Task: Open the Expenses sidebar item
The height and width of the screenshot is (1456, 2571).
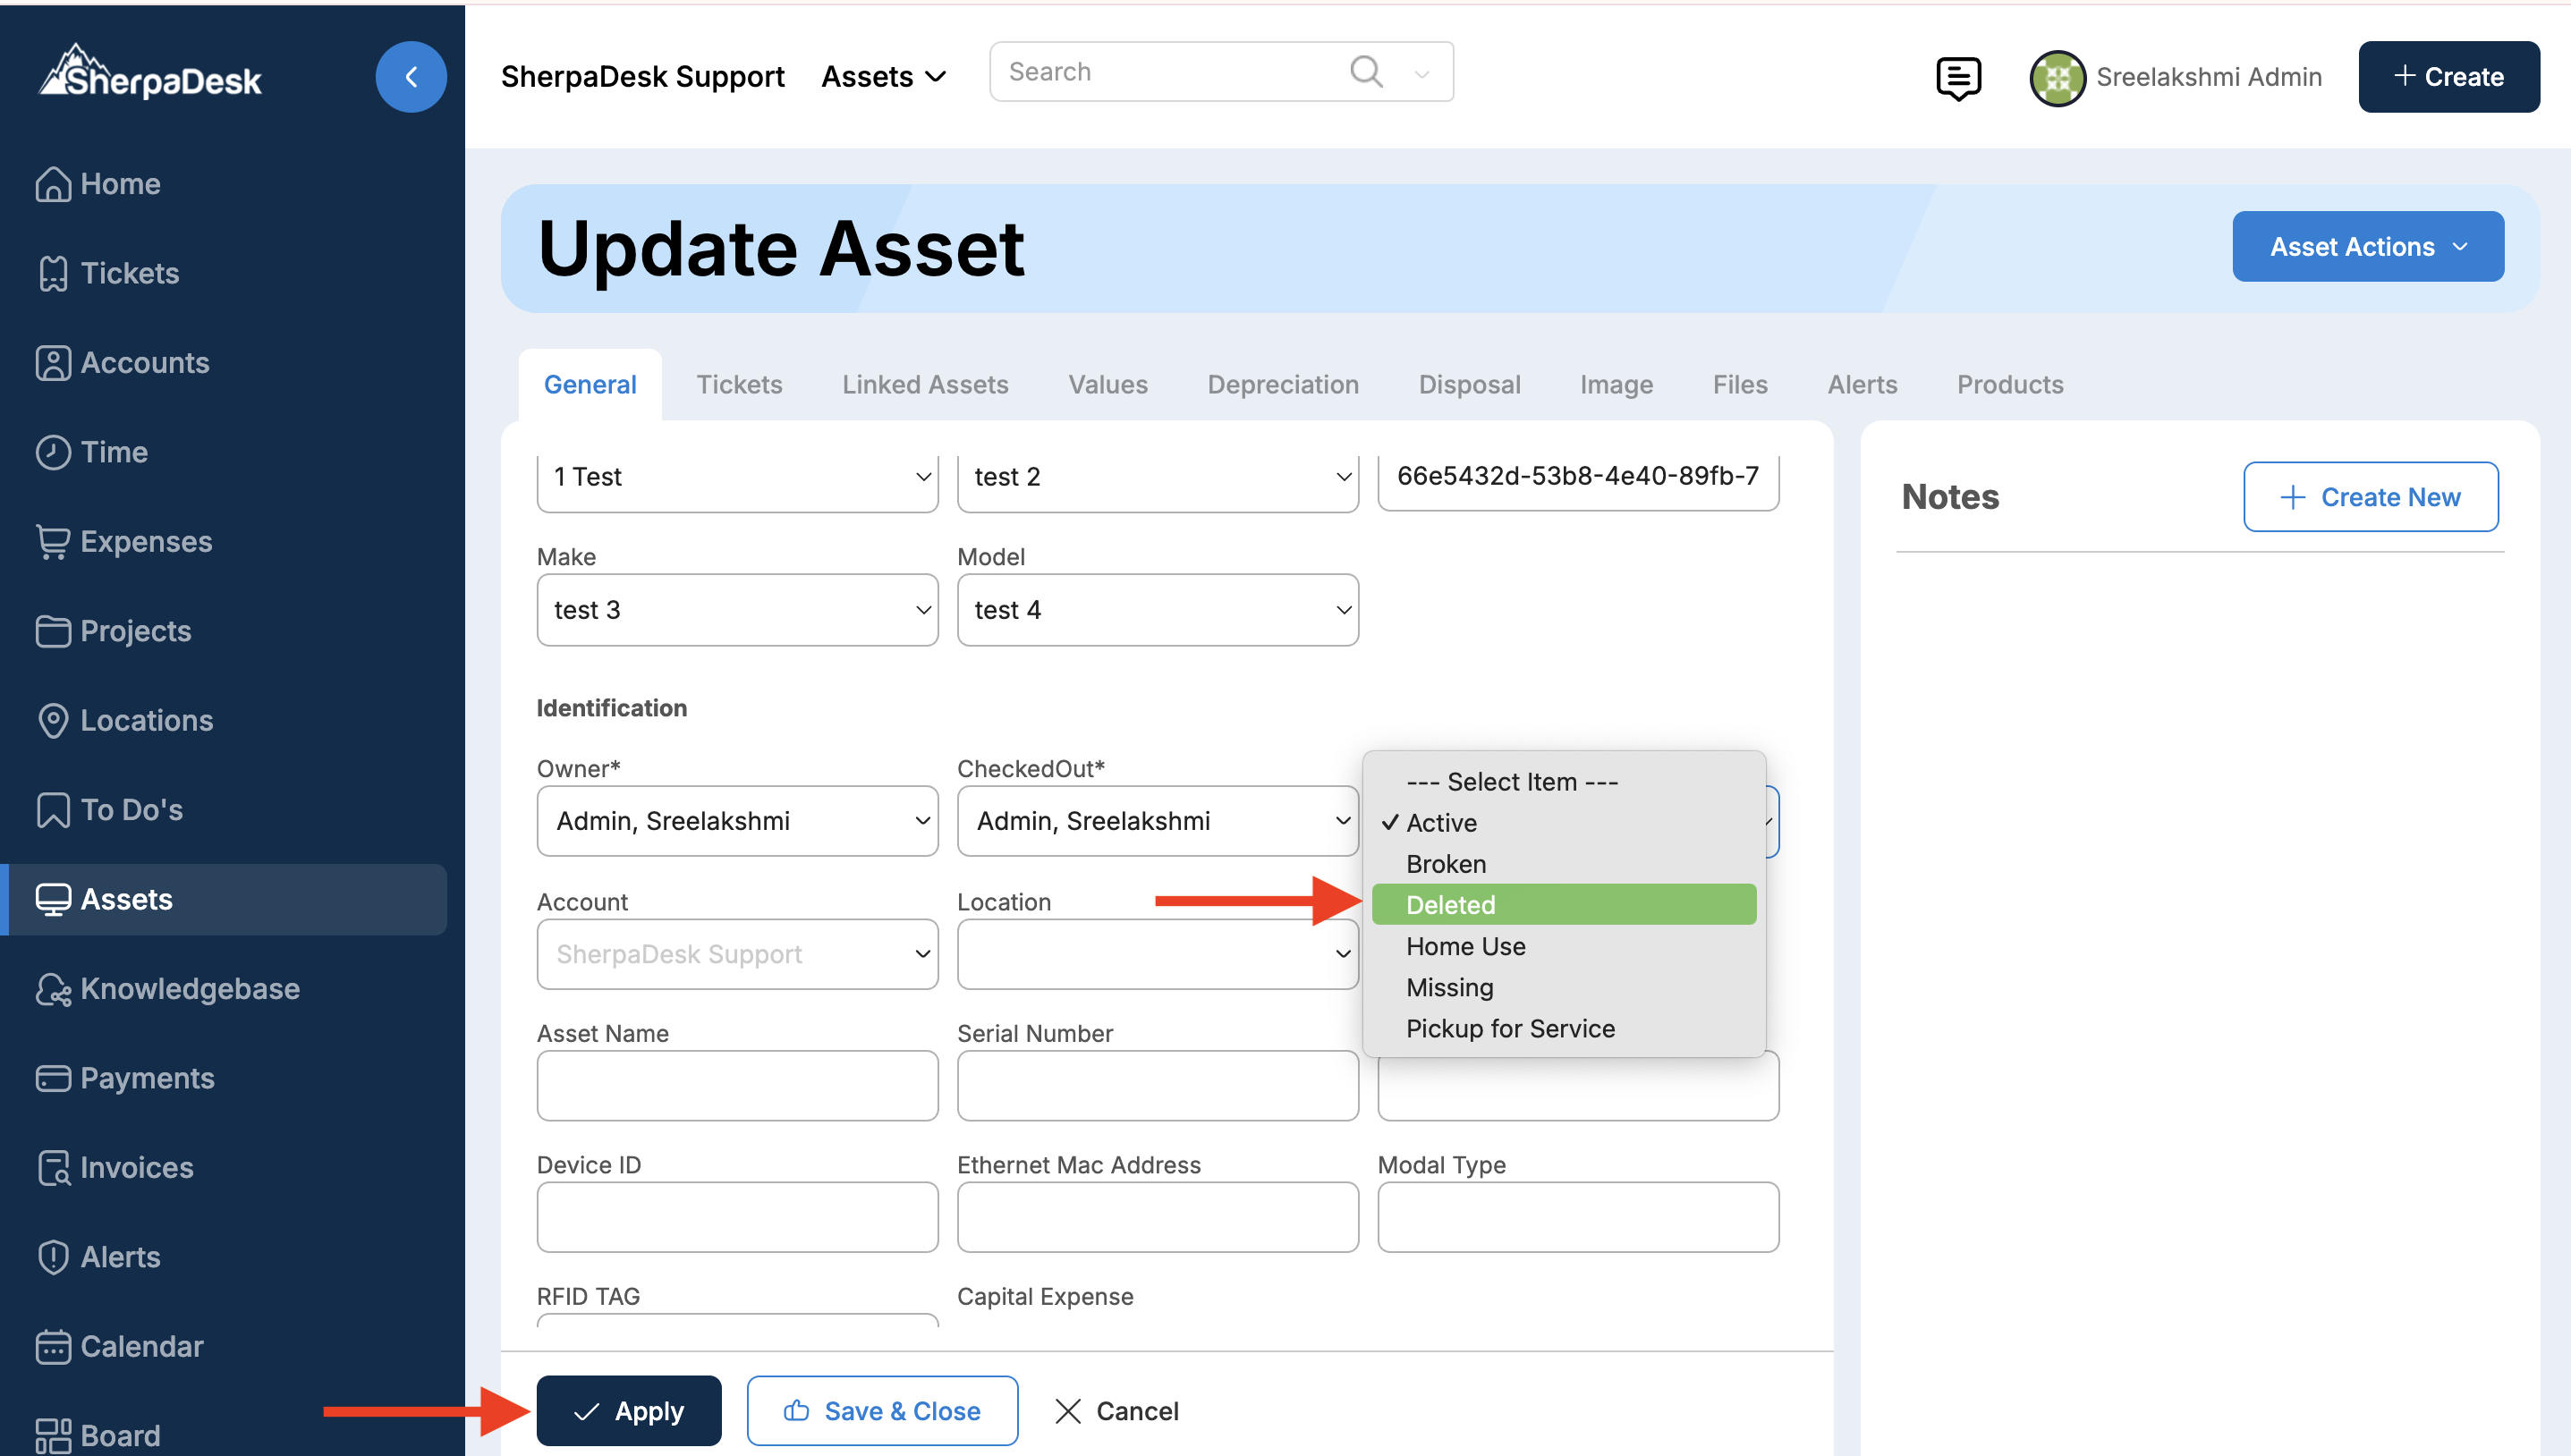Action: click(146, 541)
